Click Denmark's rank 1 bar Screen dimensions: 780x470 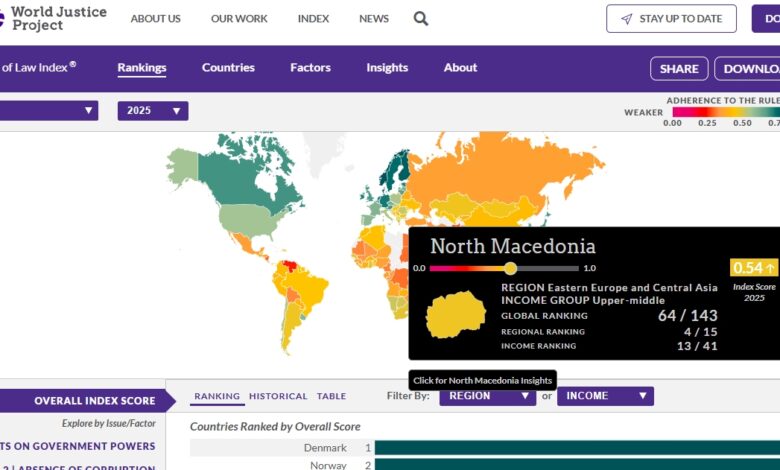(577, 447)
